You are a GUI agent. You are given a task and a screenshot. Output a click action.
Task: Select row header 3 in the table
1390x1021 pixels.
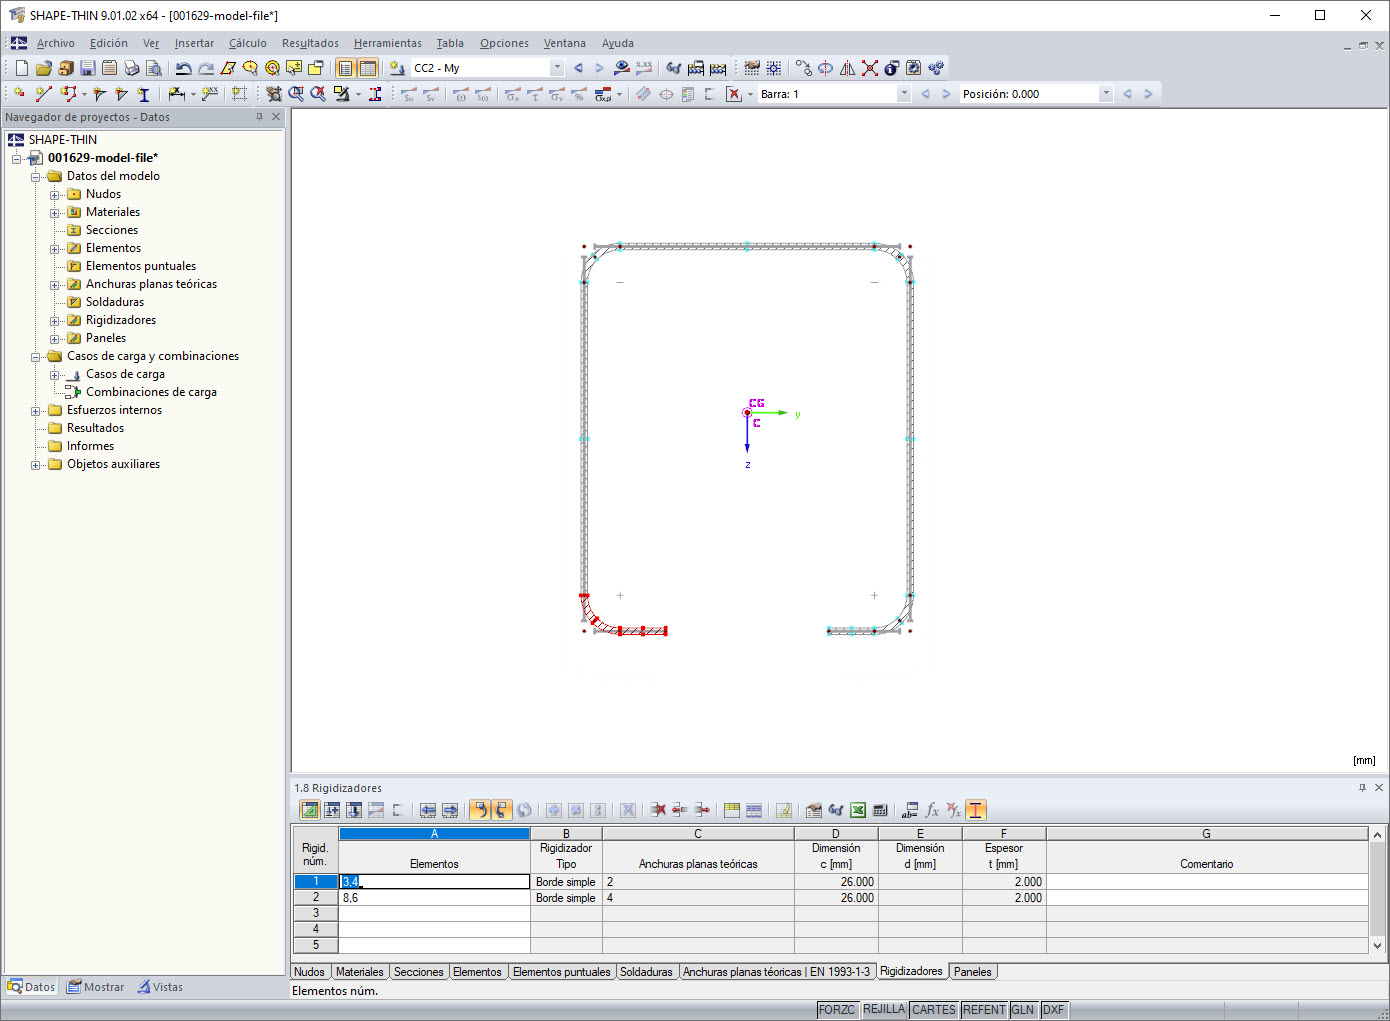[x=316, y=913]
